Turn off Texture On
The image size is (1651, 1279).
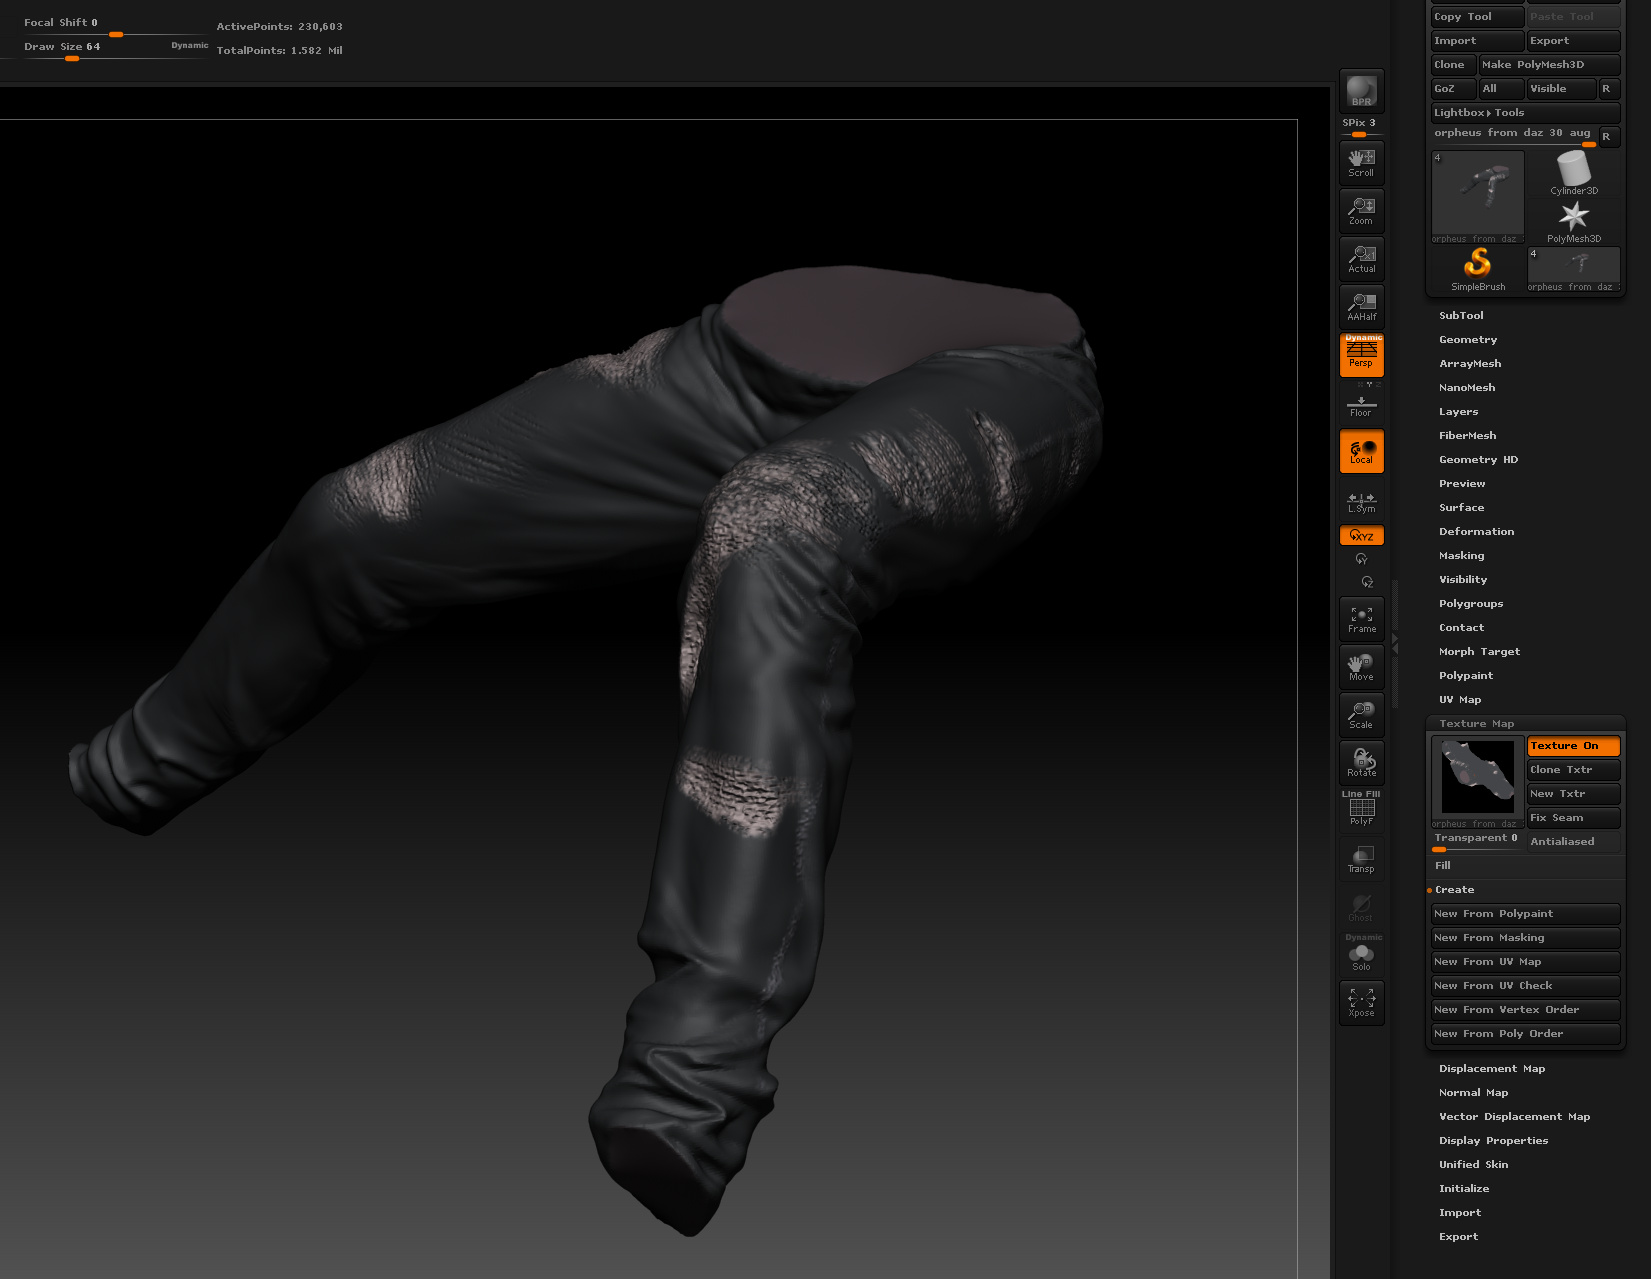click(1574, 746)
